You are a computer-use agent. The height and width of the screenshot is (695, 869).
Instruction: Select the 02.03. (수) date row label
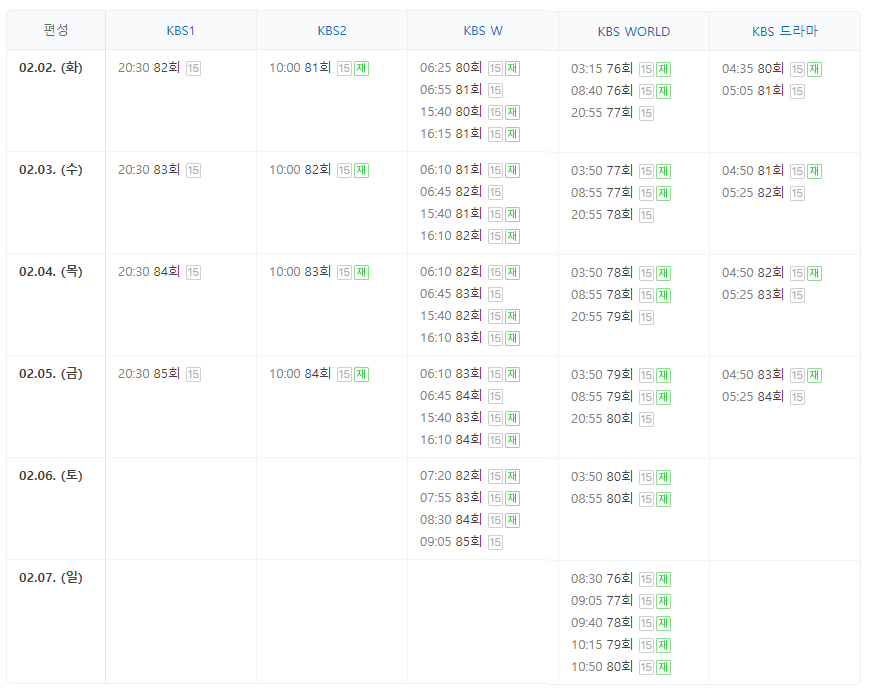tap(50, 170)
